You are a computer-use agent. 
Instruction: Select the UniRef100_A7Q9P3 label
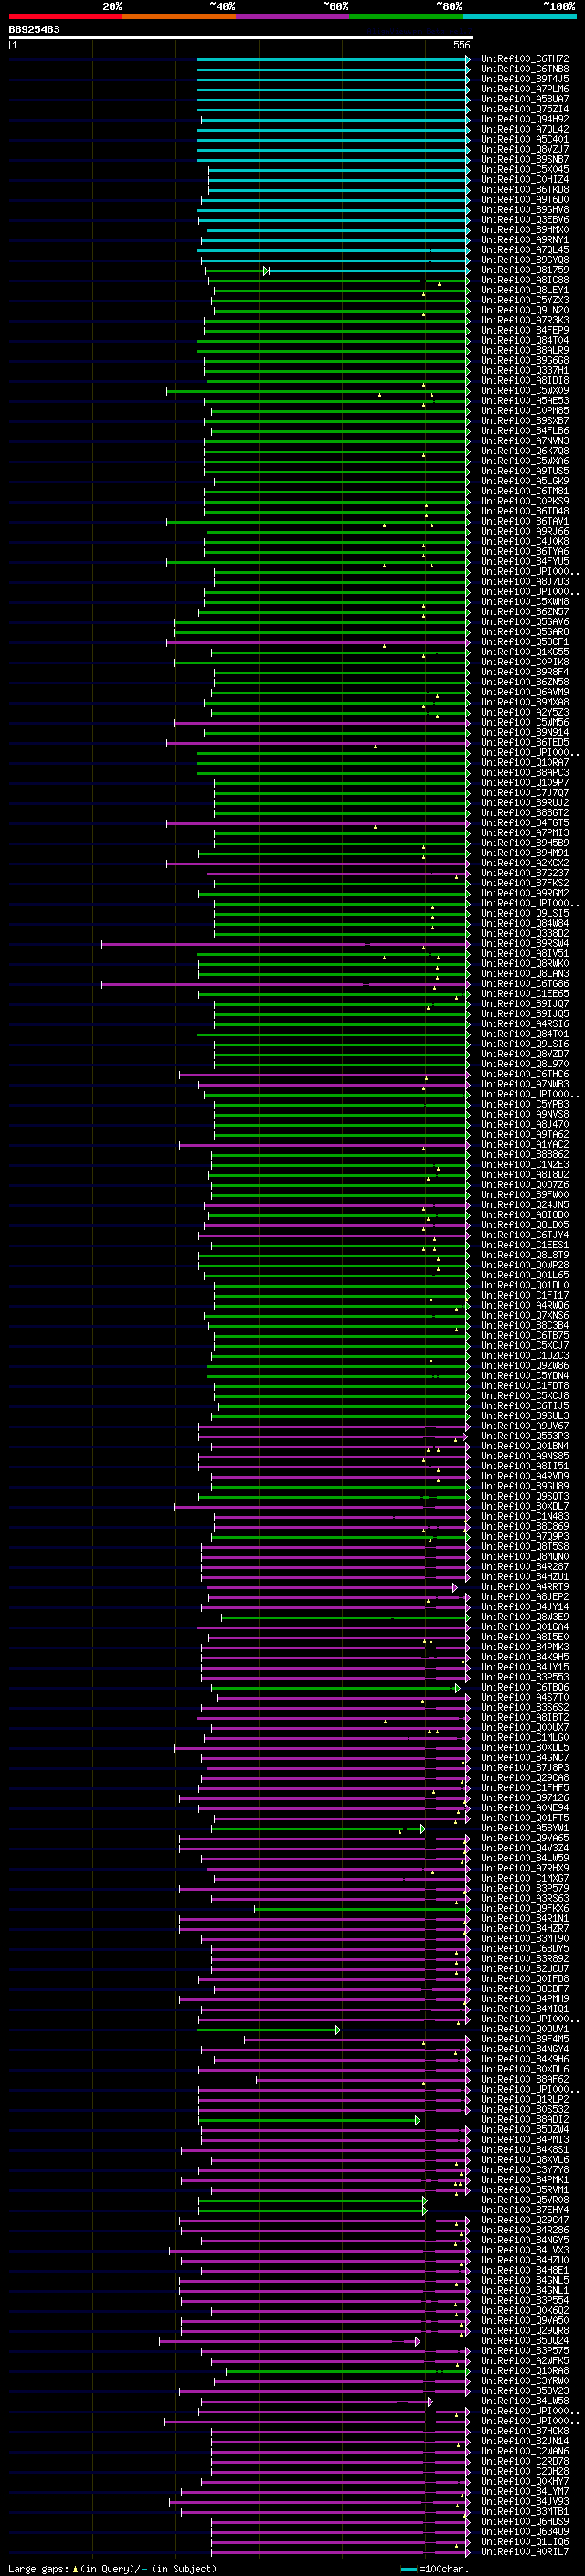tap(525, 1537)
